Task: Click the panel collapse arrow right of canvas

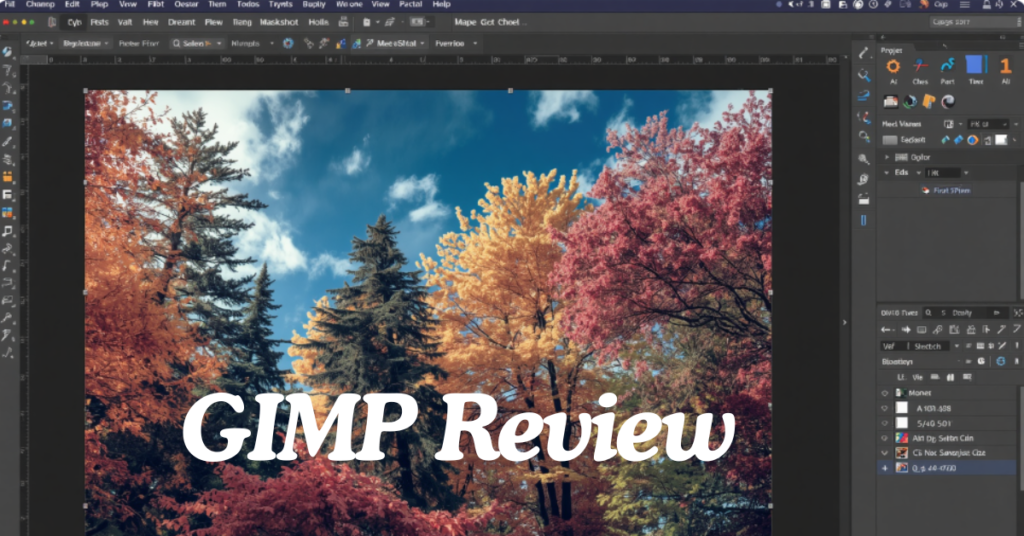Action: [844, 322]
